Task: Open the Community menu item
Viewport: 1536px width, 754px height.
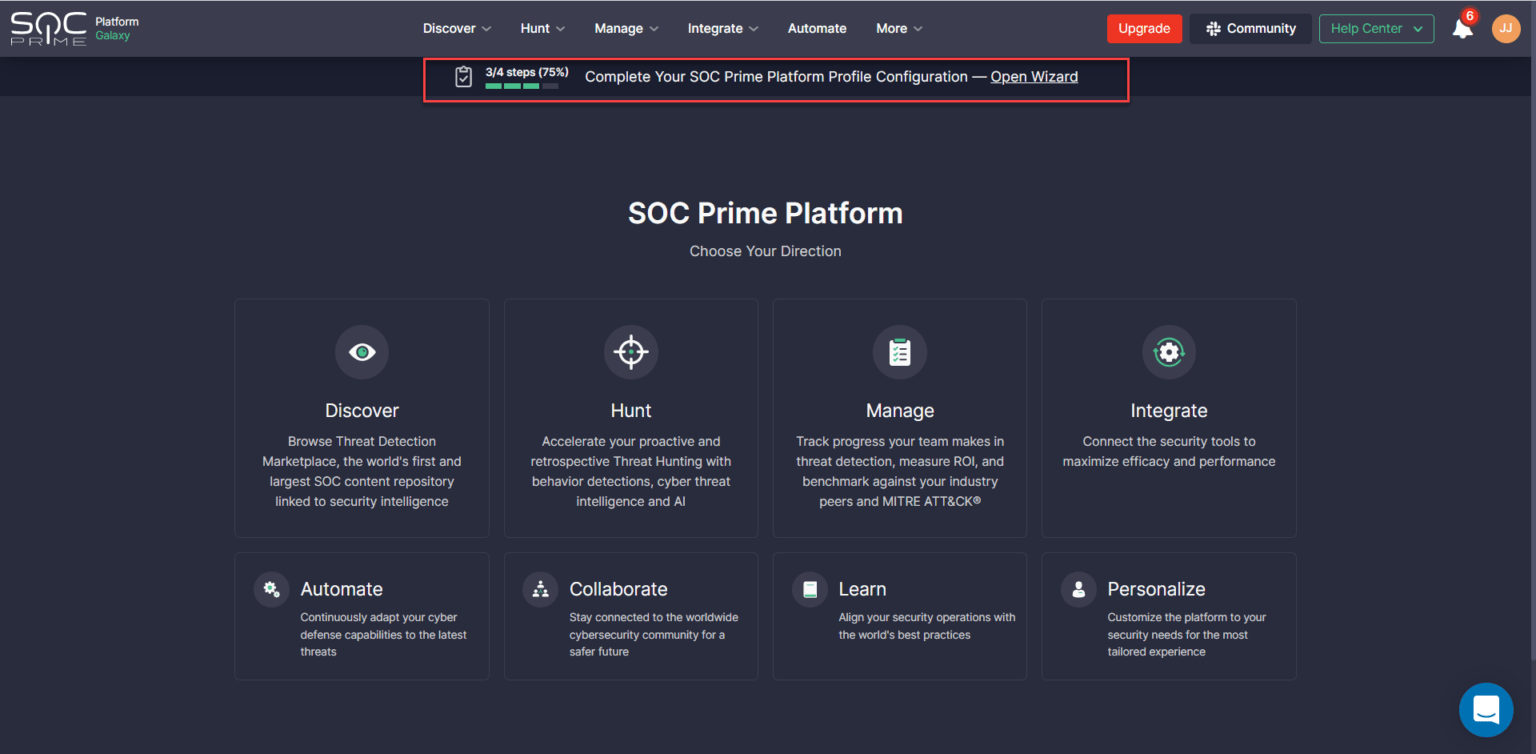Action: coord(1250,28)
